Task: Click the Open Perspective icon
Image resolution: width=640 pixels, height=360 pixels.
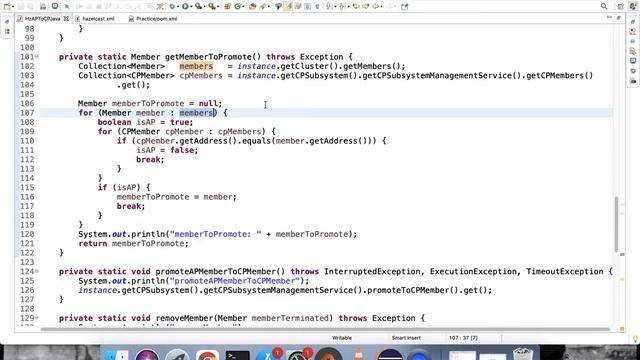Action: pos(620,7)
